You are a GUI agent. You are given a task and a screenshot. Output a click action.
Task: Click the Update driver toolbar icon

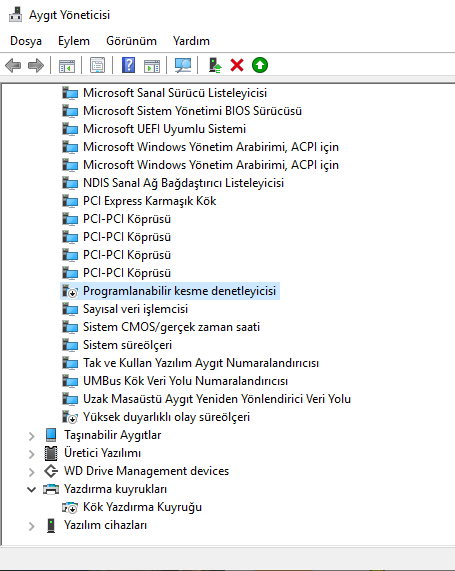coord(215,66)
